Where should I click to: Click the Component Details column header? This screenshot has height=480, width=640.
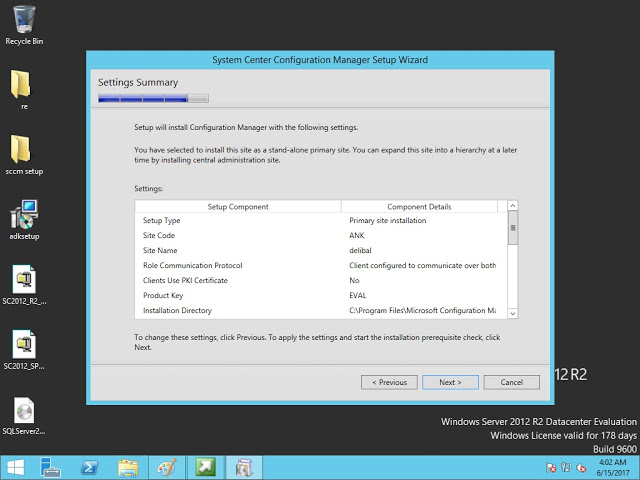coord(419,207)
